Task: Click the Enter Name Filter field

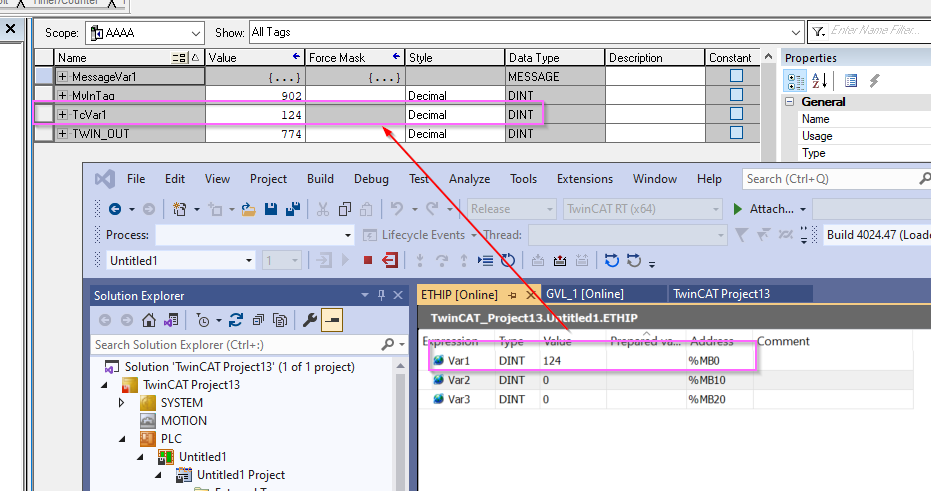Action: tap(876, 30)
